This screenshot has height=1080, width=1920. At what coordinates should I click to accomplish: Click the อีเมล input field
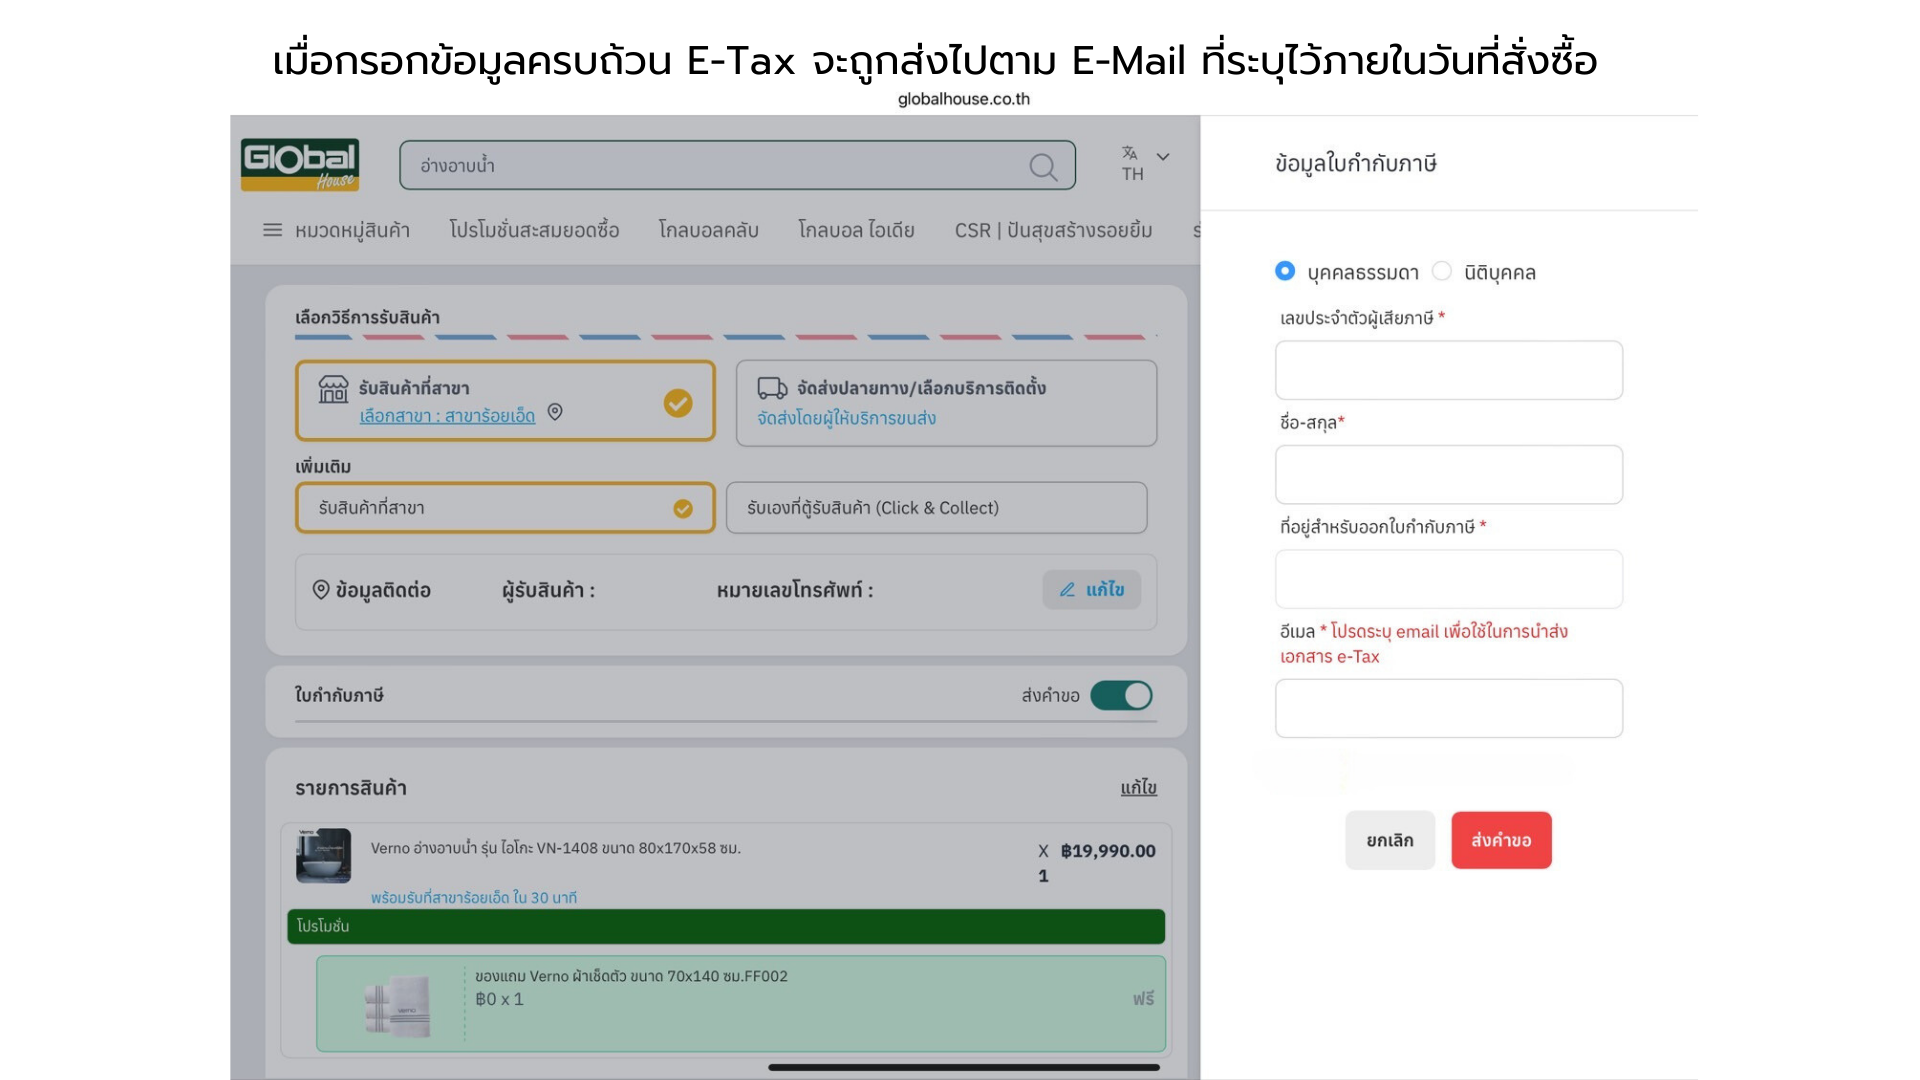(1448, 708)
